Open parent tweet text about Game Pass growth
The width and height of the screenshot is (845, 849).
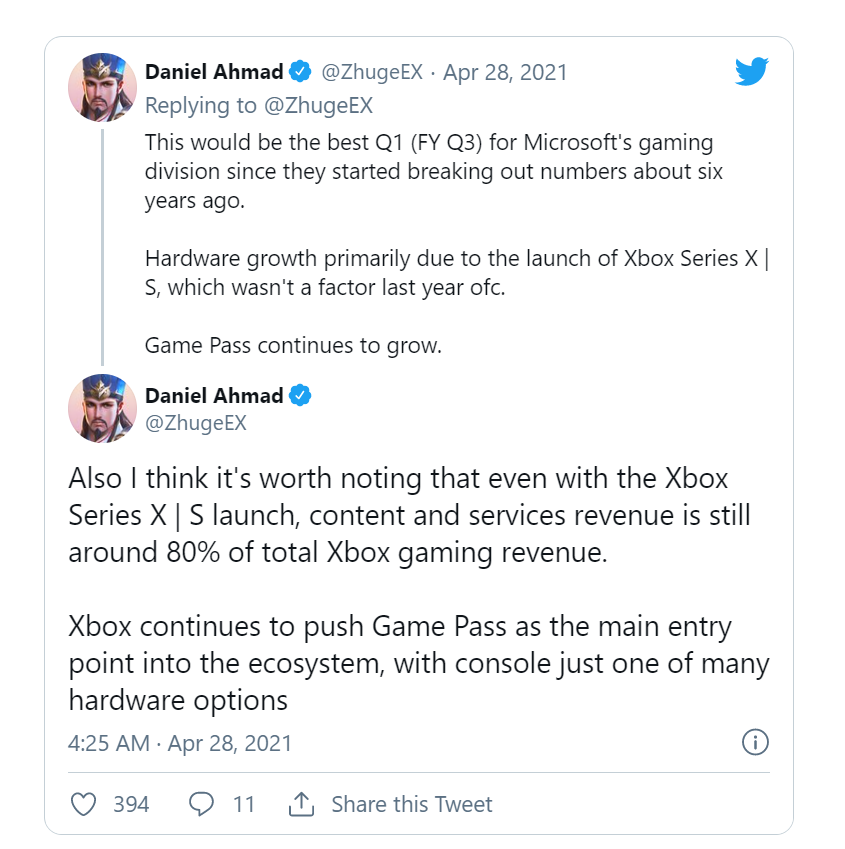[293, 346]
